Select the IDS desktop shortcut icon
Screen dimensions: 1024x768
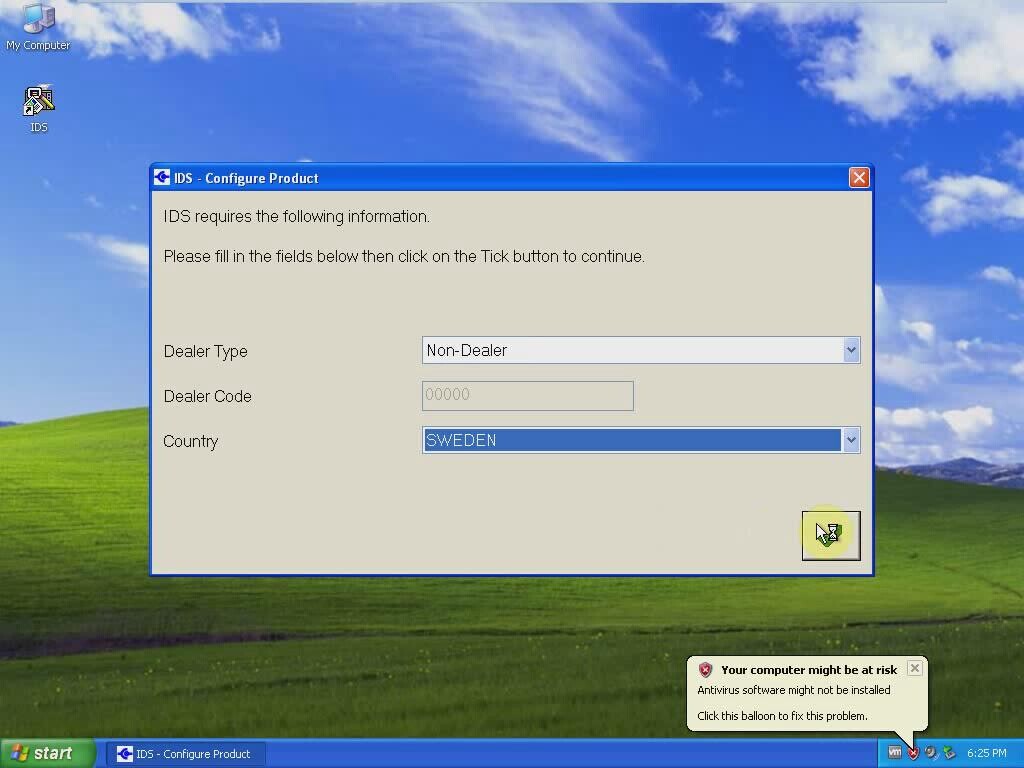(39, 109)
